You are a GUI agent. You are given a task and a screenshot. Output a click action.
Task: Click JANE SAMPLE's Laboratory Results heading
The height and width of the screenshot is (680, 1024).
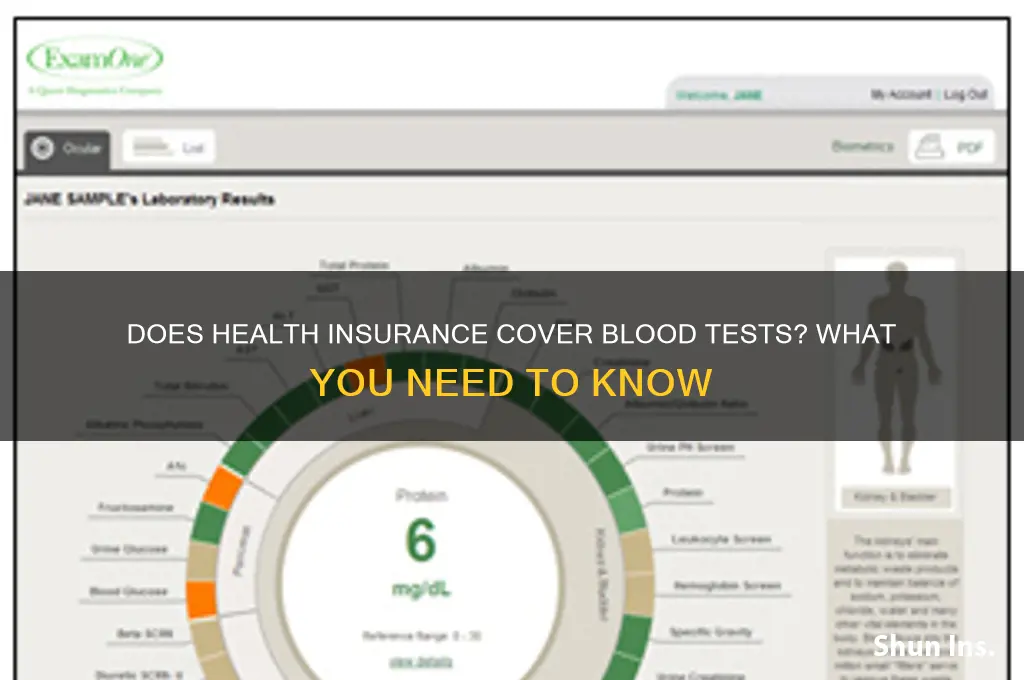(149, 199)
